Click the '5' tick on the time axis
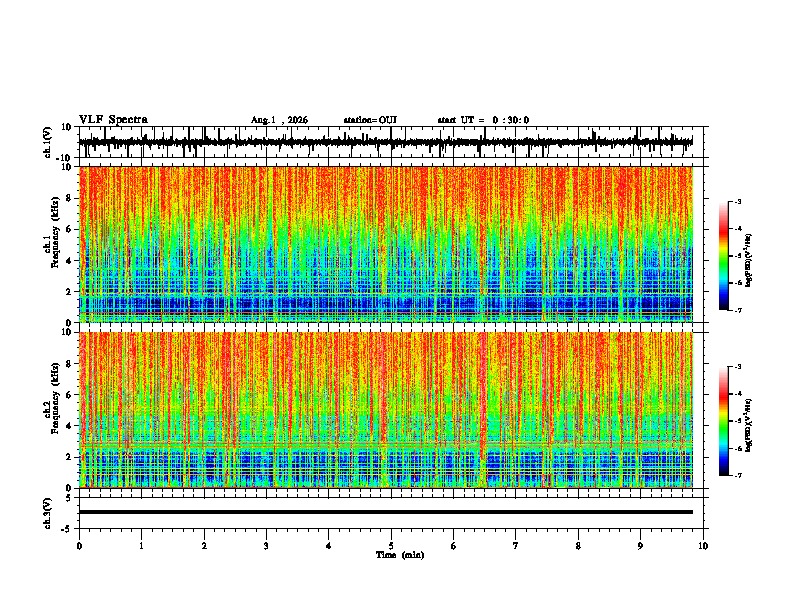Screen dimensions: 792x612 pyautogui.click(x=391, y=546)
